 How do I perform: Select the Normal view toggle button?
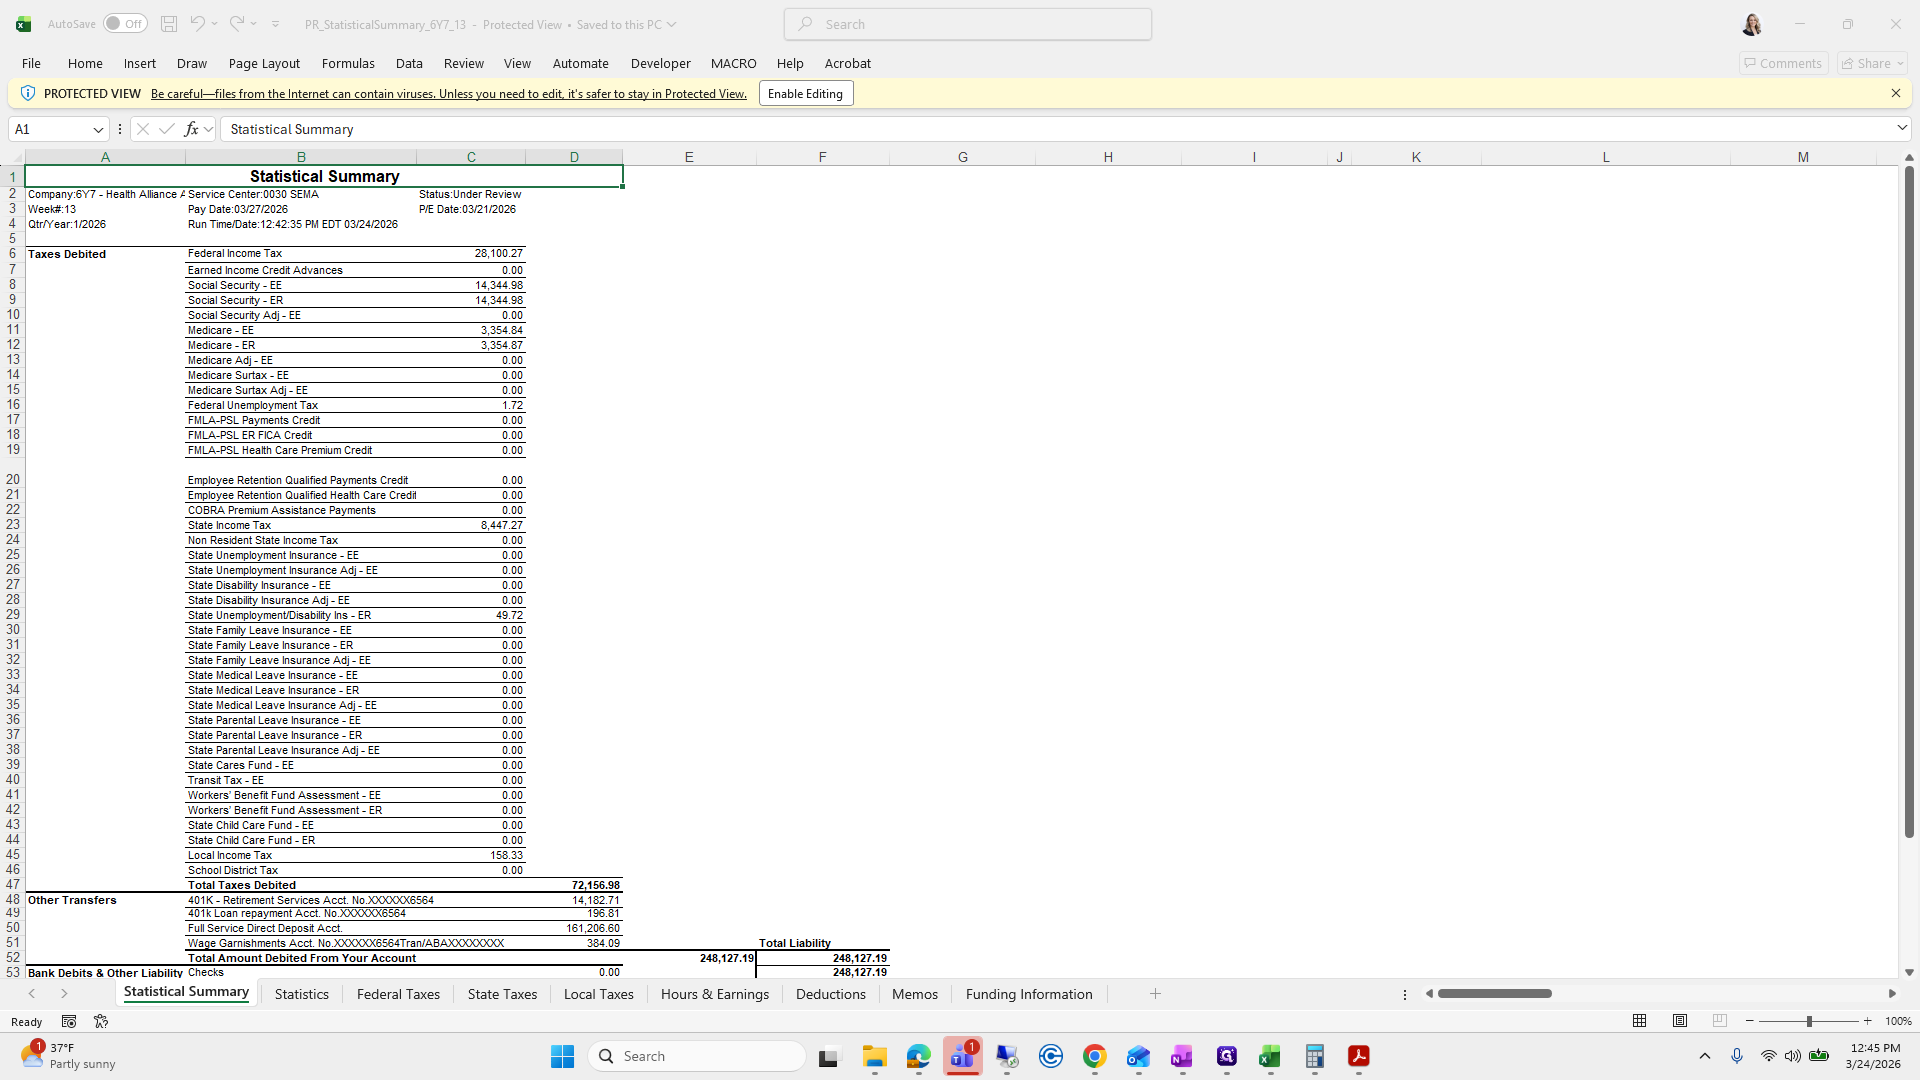pyautogui.click(x=1640, y=1021)
